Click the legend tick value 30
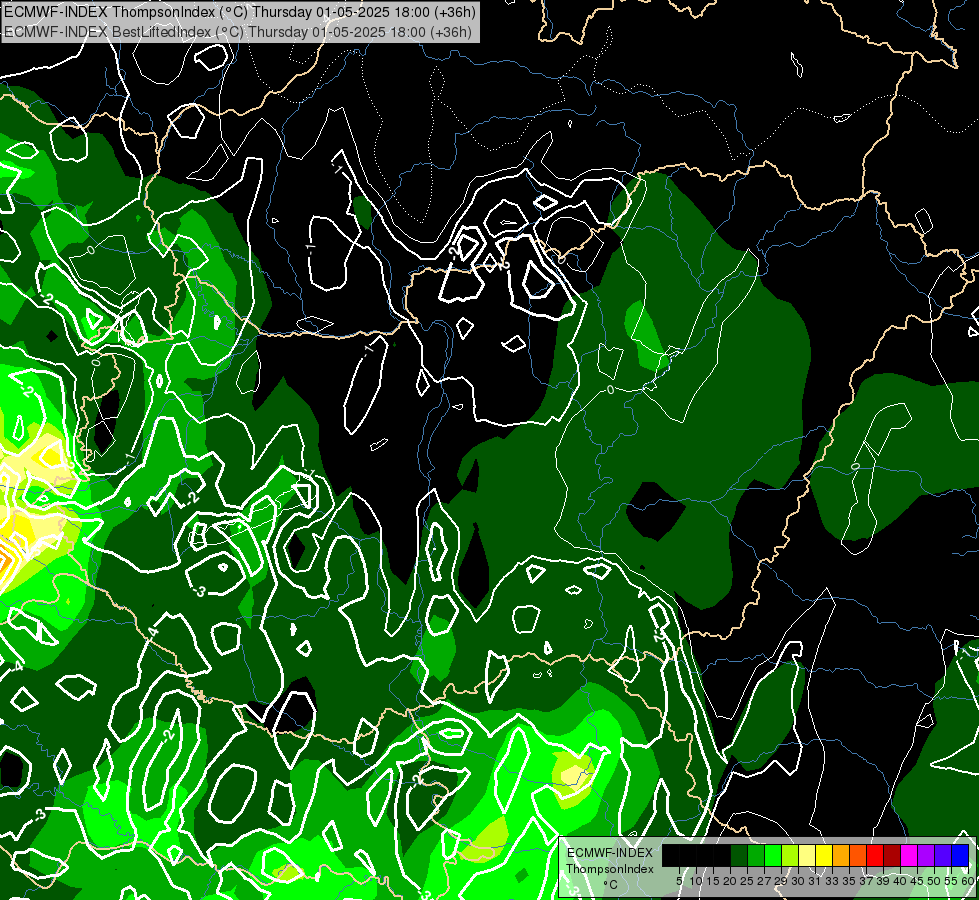The image size is (979, 900). pos(798,881)
